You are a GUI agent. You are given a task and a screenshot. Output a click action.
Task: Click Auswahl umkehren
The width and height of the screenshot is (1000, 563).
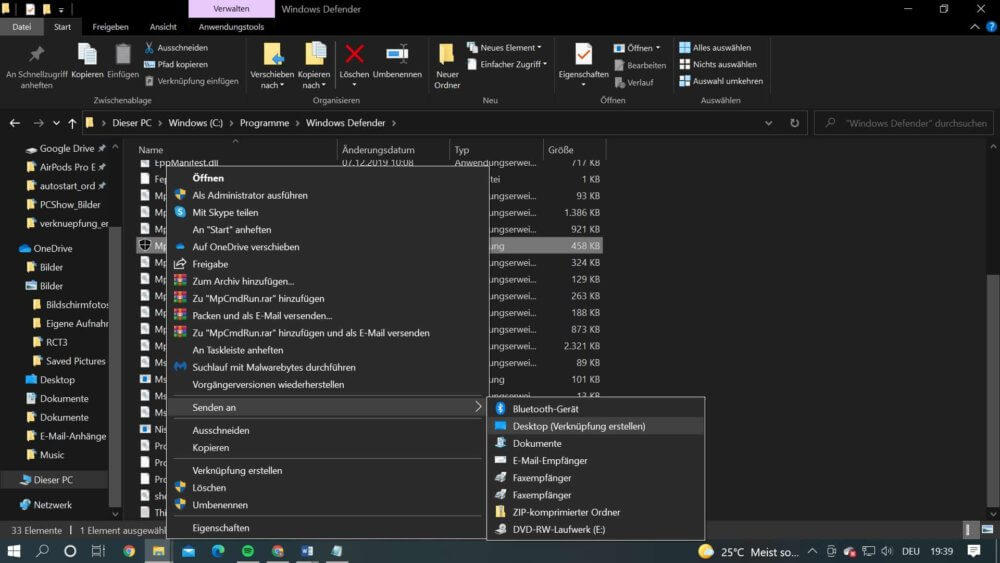click(x=721, y=81)
